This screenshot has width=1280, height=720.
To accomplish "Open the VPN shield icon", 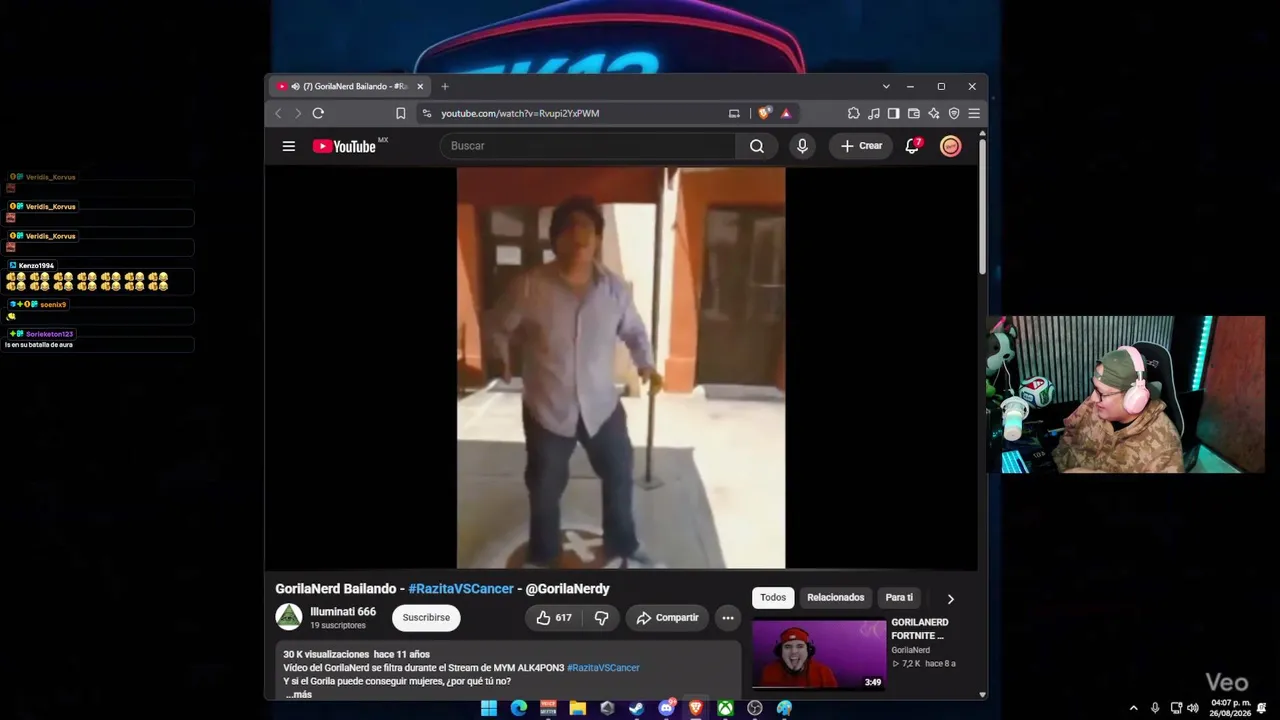I will [x=954, y=113].
